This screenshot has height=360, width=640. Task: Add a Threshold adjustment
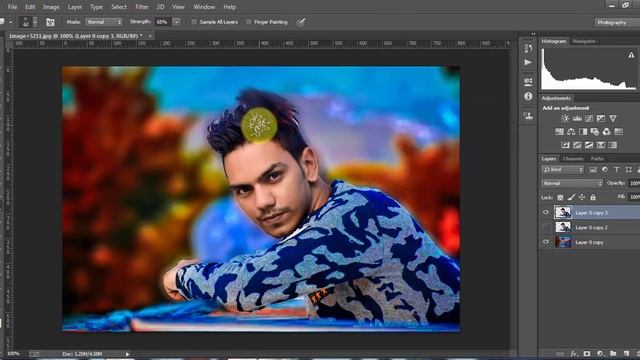589,145
